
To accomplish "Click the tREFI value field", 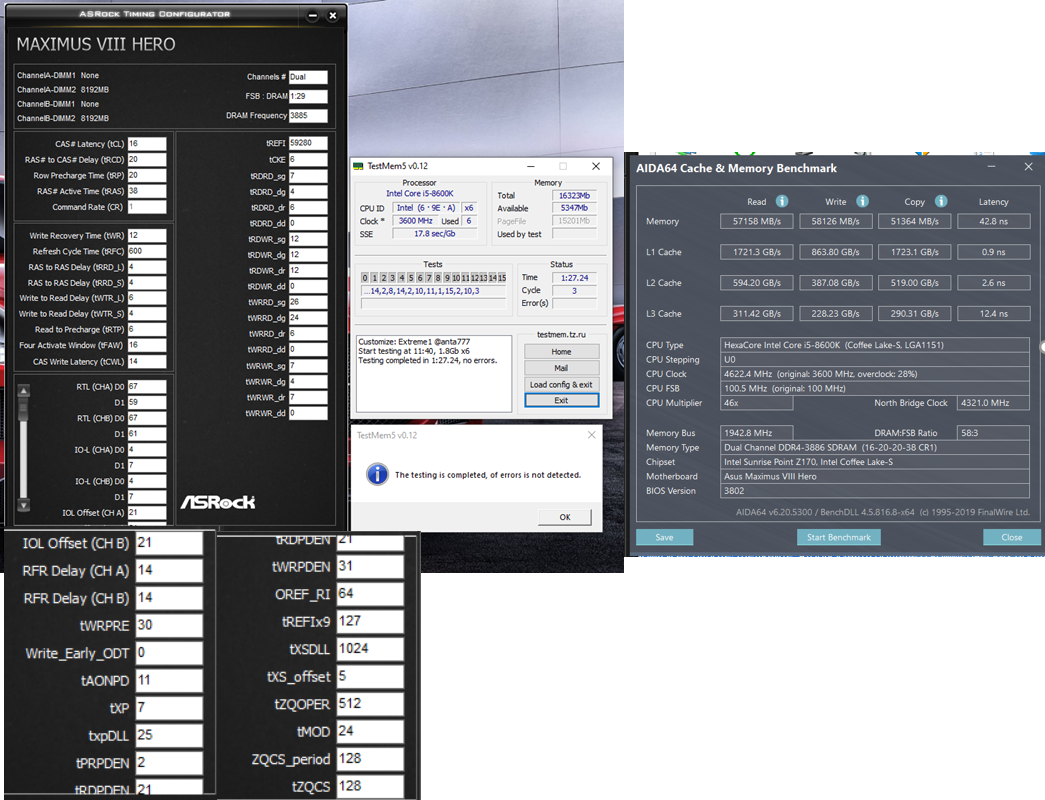I will (308, 143).
